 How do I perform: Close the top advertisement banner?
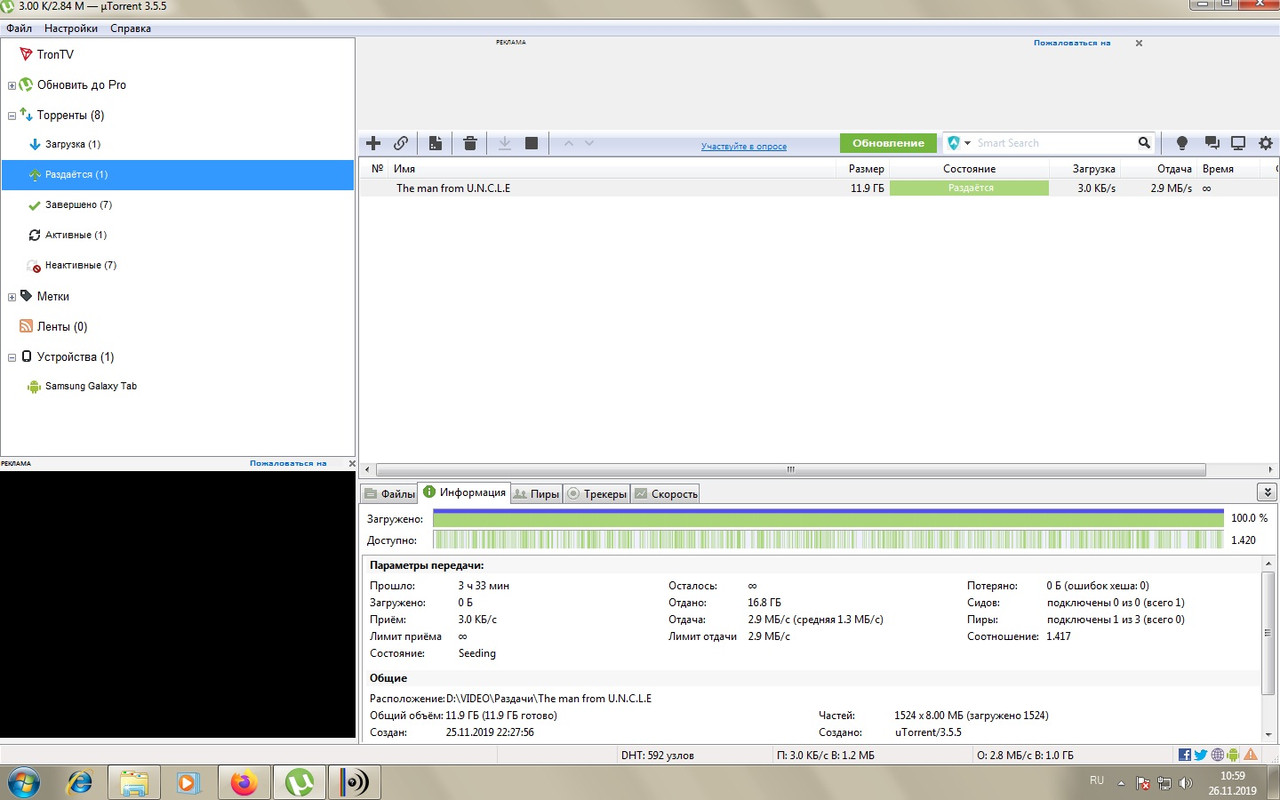[x=1139, y=43]
